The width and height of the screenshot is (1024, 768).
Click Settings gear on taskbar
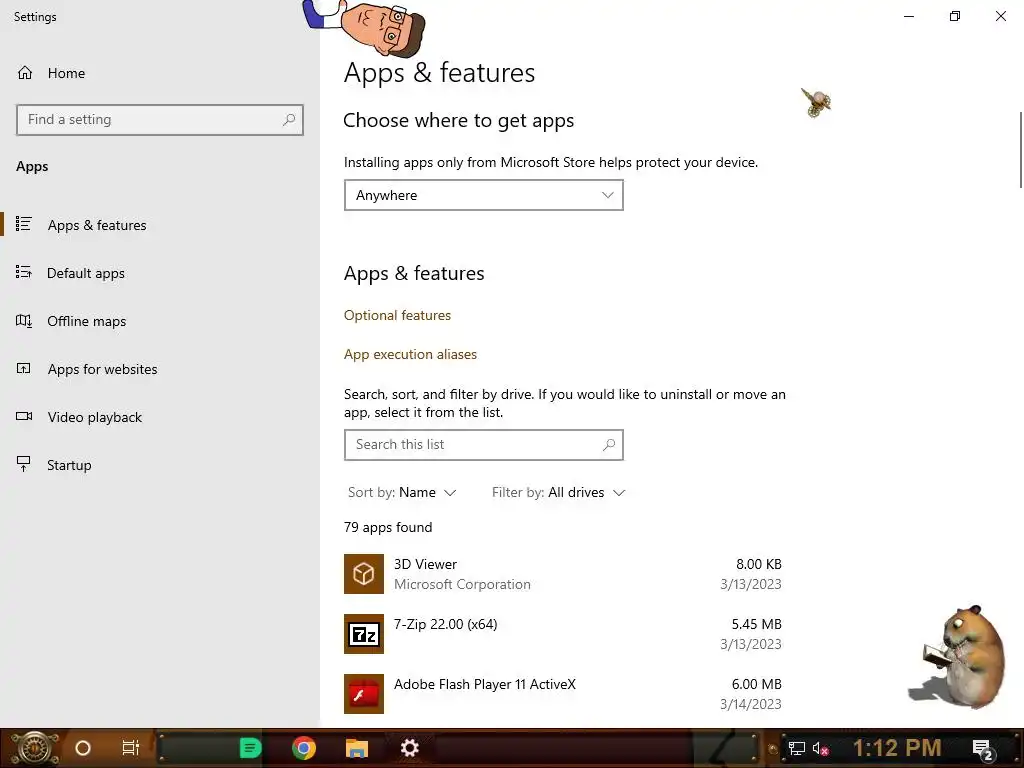(409, 748)
